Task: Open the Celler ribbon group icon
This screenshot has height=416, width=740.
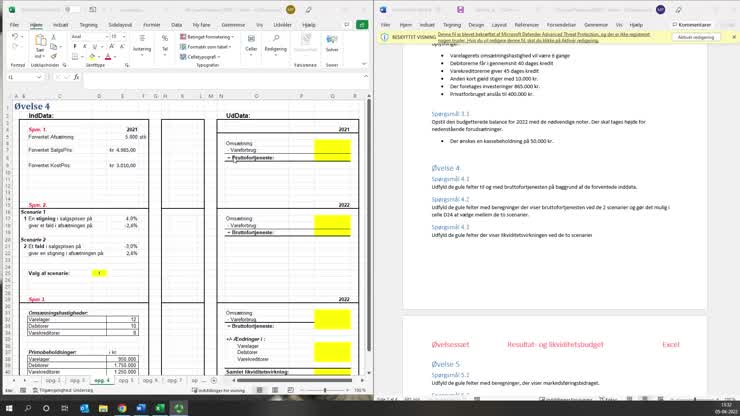Action: click(x=251, y=40)
